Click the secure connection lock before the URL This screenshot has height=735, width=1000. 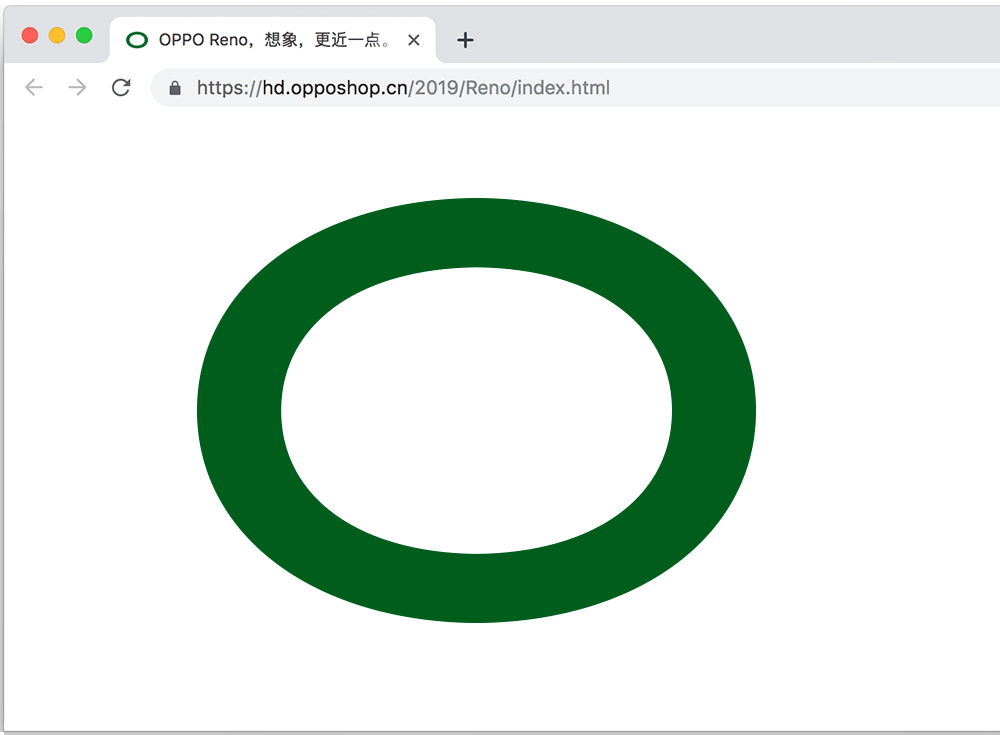(174, 87)
